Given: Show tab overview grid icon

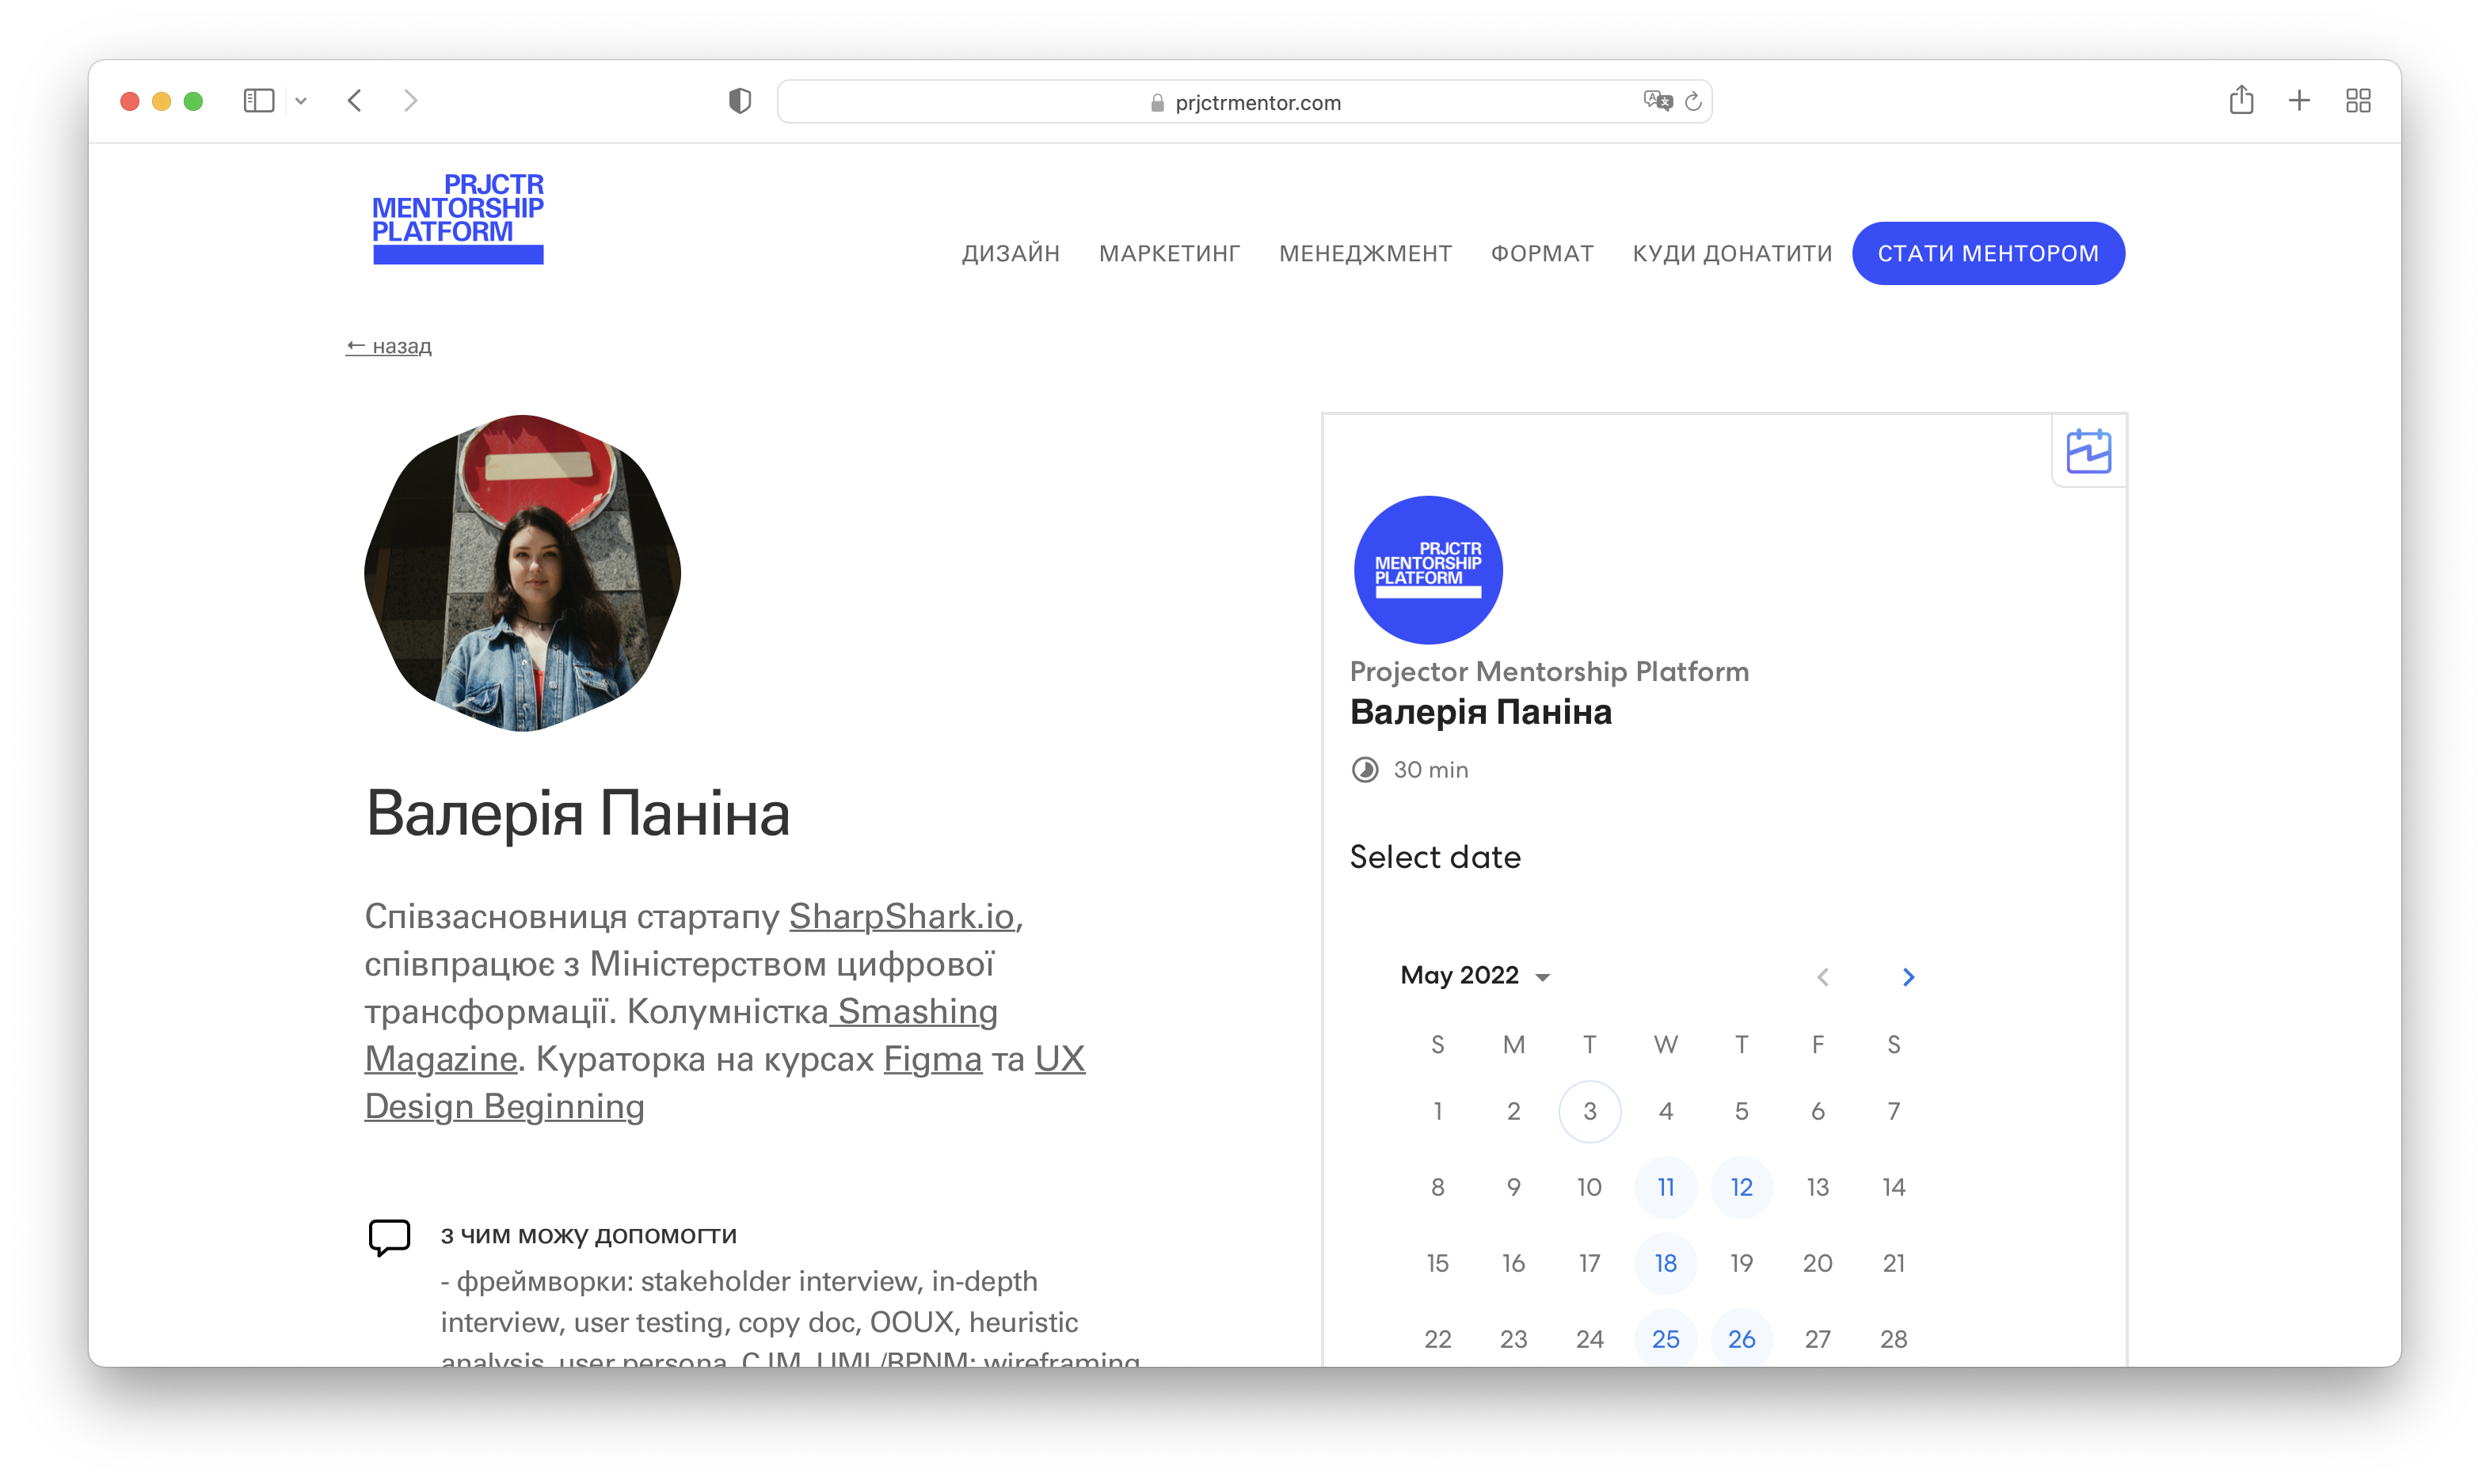Looking at the screenshot, I should [x=2358, y=100].
